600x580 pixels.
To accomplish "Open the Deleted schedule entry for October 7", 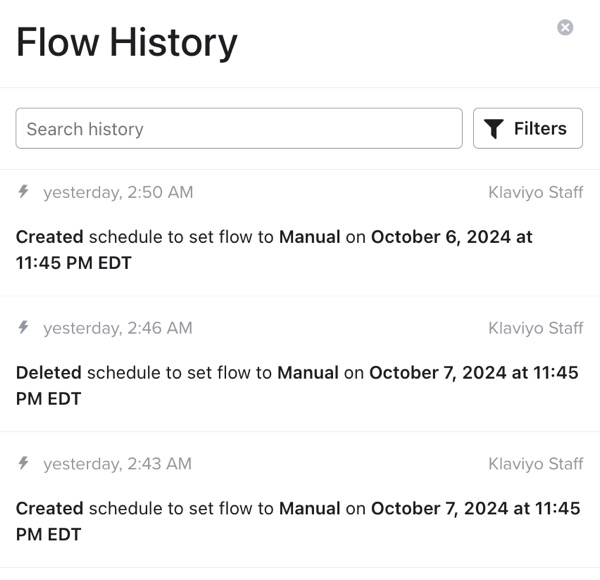I will (x=297, y=385).
